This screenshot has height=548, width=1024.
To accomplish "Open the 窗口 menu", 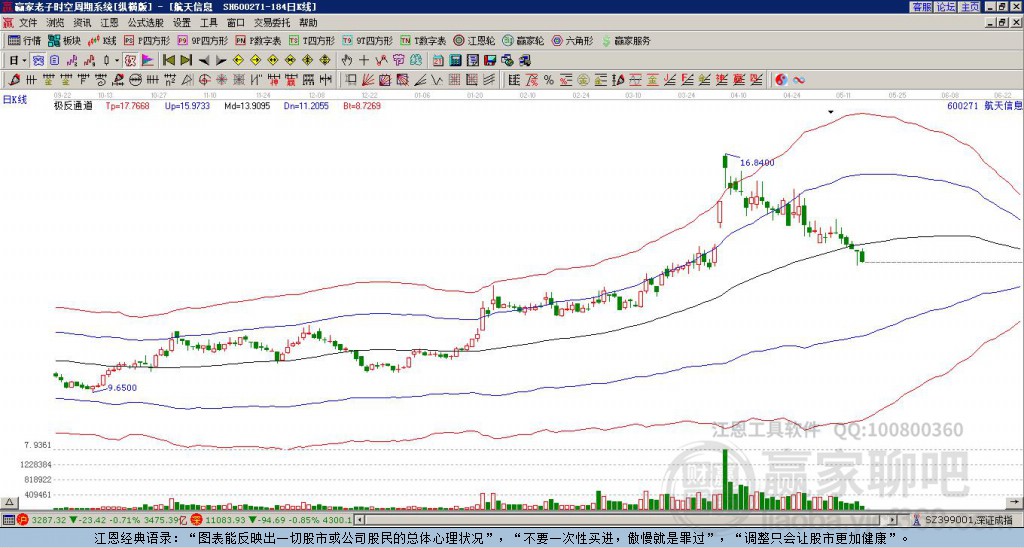I will point(236,23).
